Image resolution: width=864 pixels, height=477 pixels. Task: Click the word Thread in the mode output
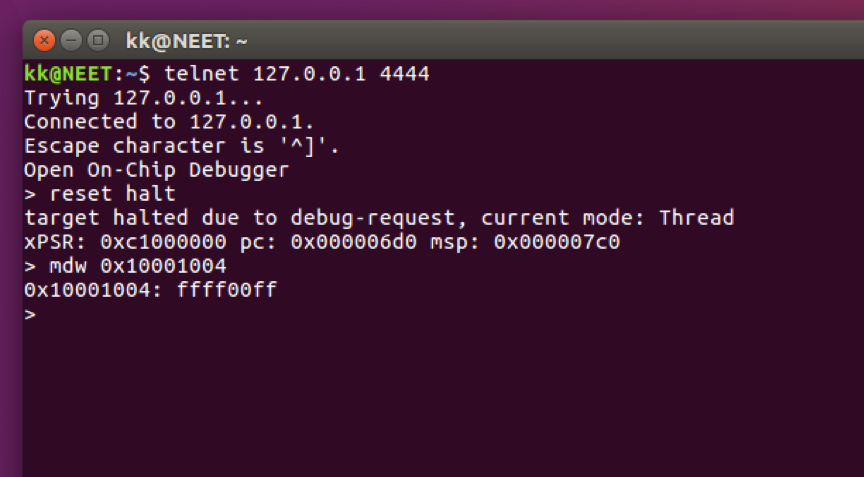tap(696, 218)
